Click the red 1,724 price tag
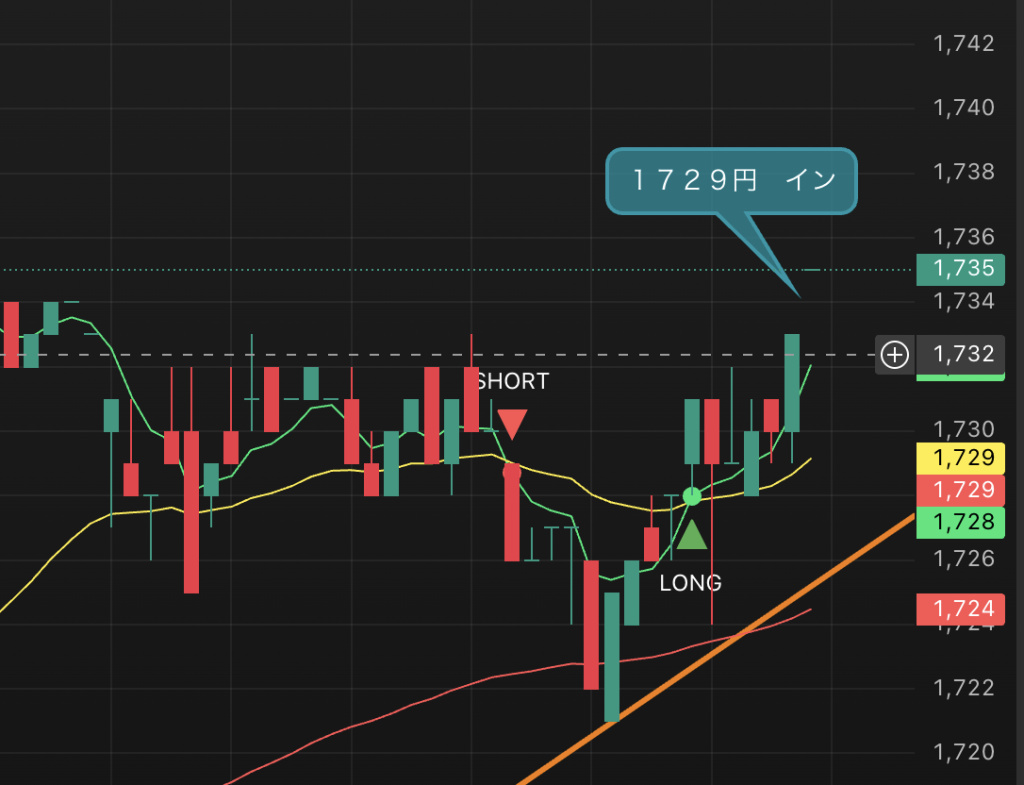 [x=960, y=607]
